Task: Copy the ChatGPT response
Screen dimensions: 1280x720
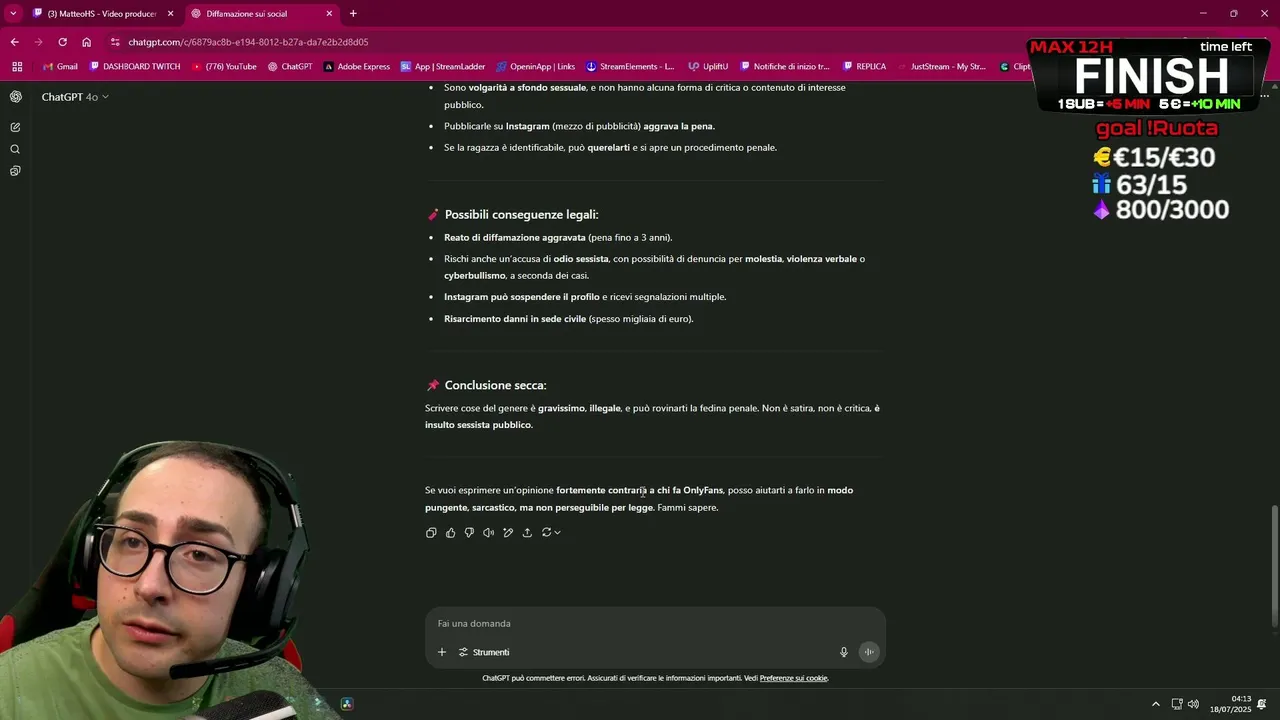Action: pos(431,533)
